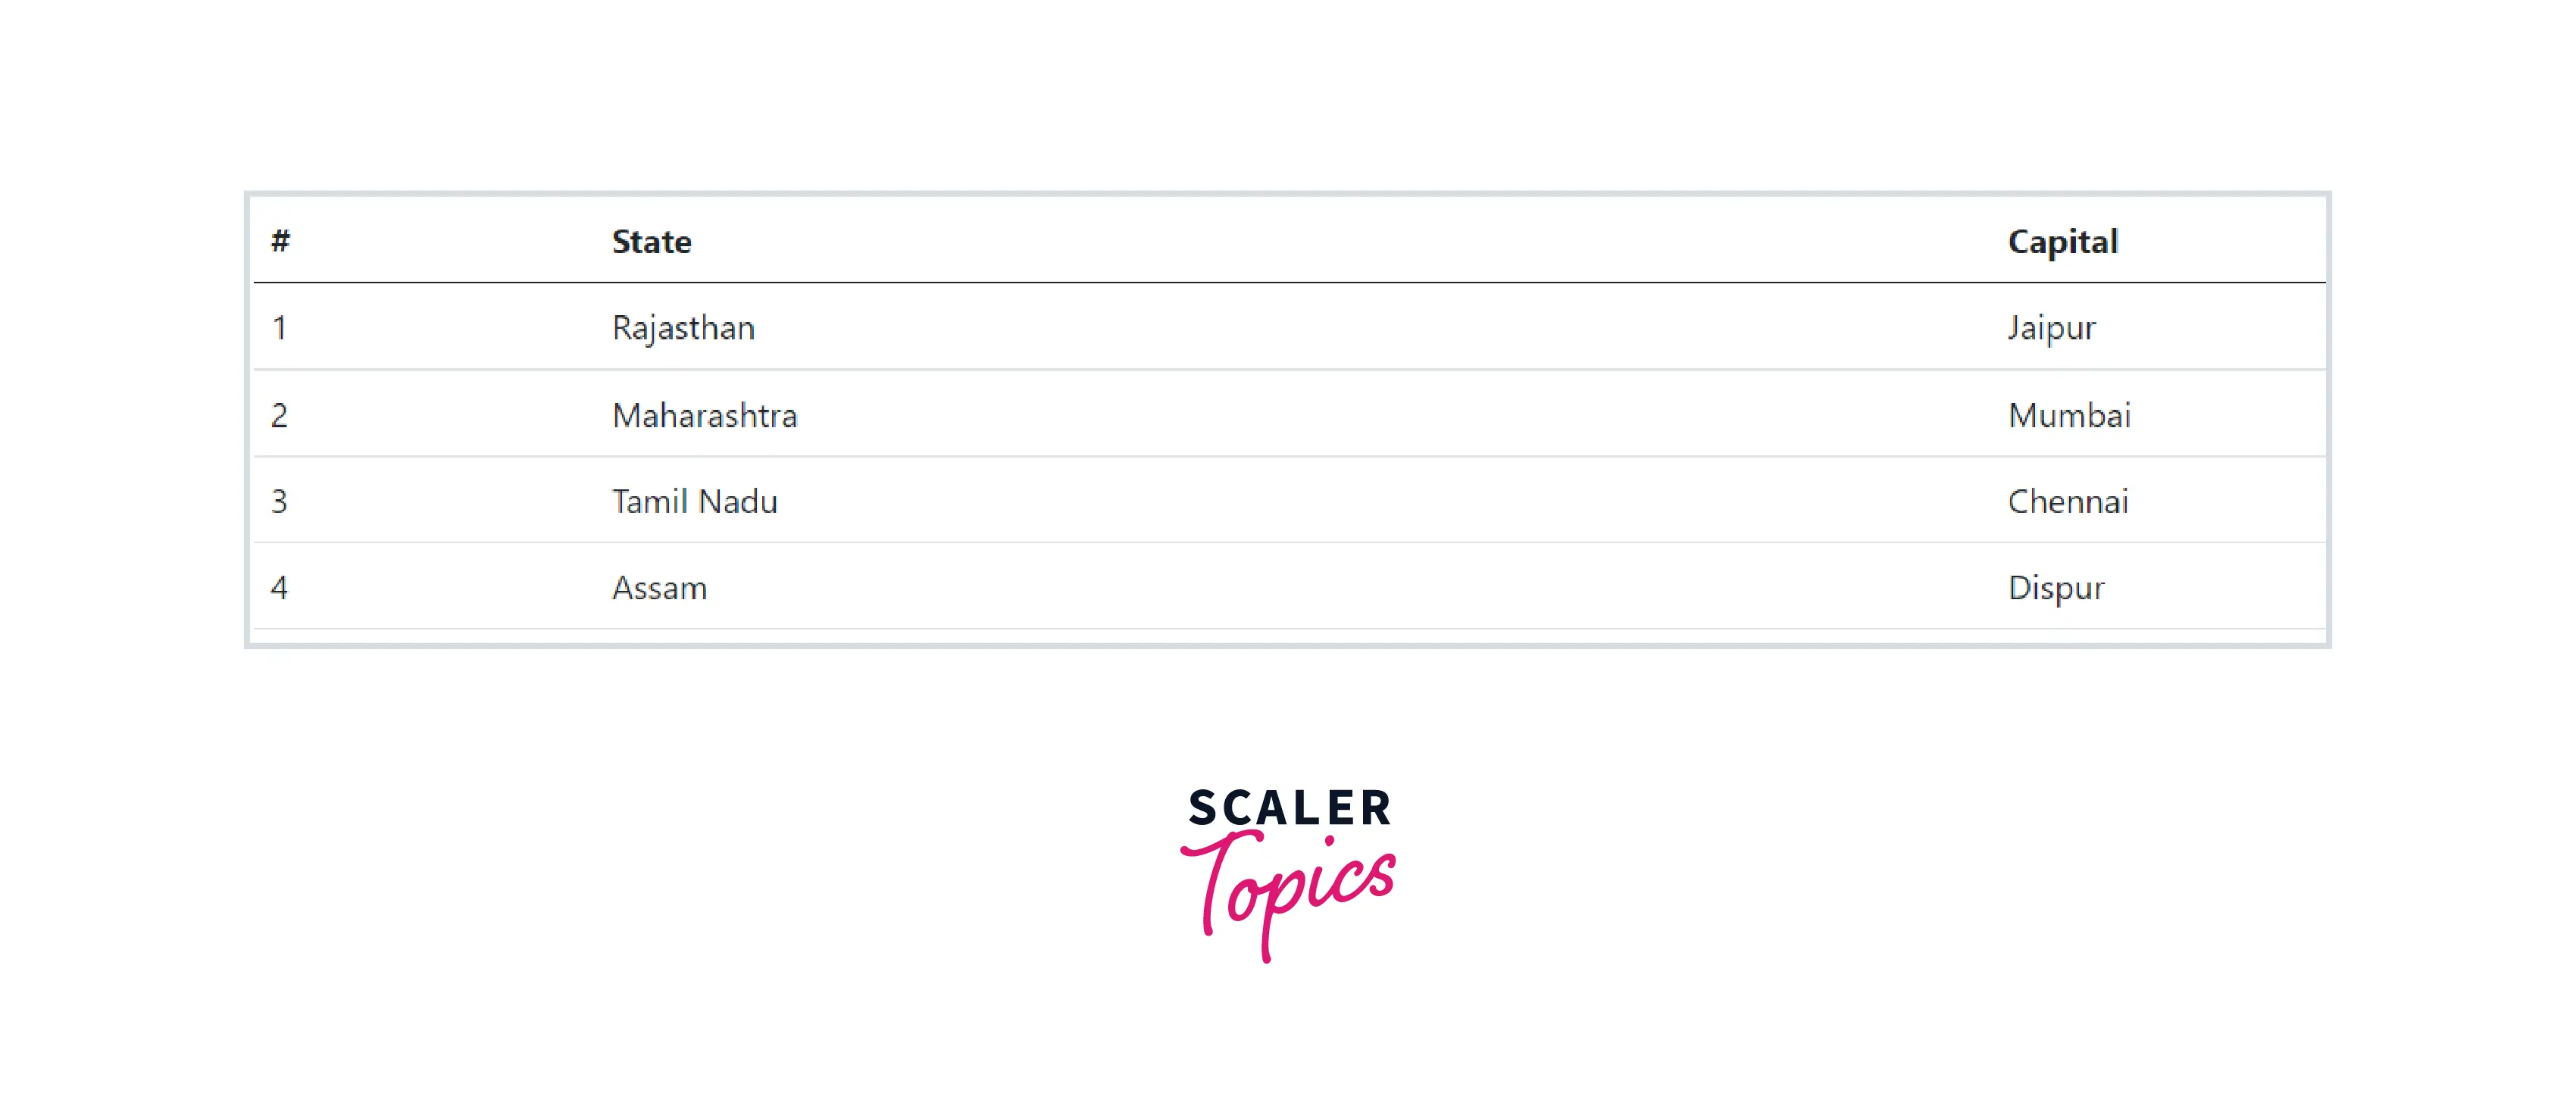Viewport: 2576px width, 1109px height.
Task: Choose the Maharashtra cell
Action: click(704, 415)
